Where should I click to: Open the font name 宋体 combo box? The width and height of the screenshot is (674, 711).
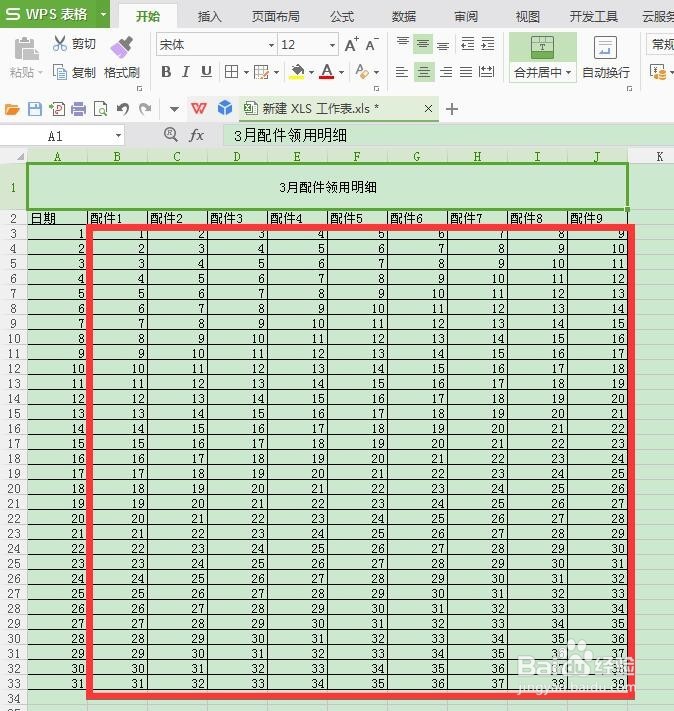point(217,44)
